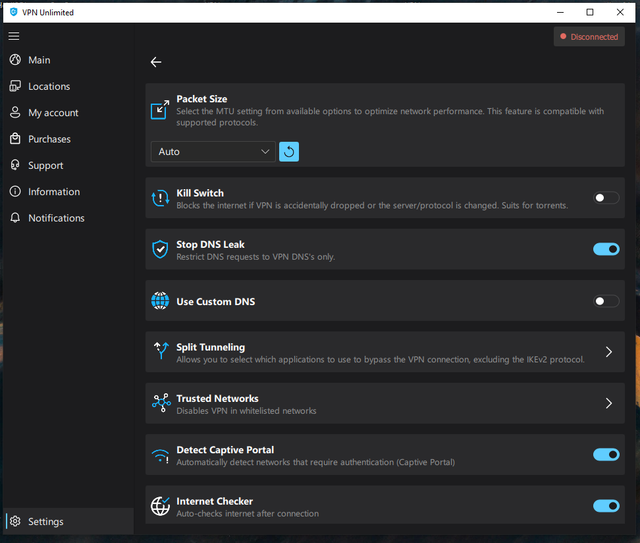
Task: Click the My account person icon
Action: pos(15,112)
